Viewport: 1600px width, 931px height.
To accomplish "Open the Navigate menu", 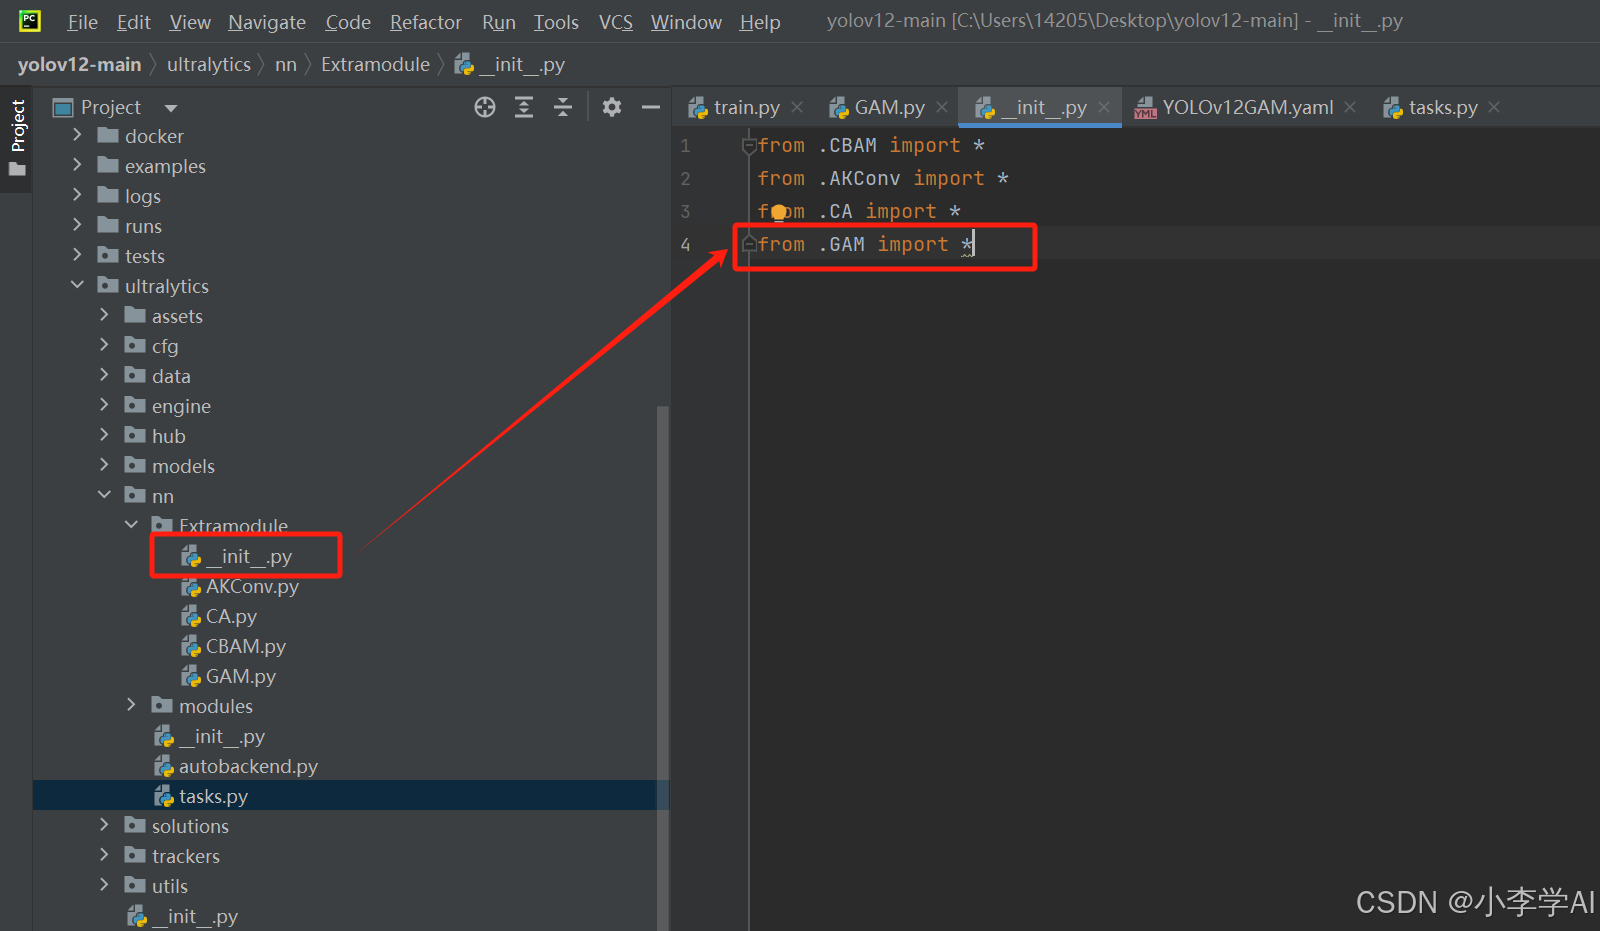I will 267,22.
